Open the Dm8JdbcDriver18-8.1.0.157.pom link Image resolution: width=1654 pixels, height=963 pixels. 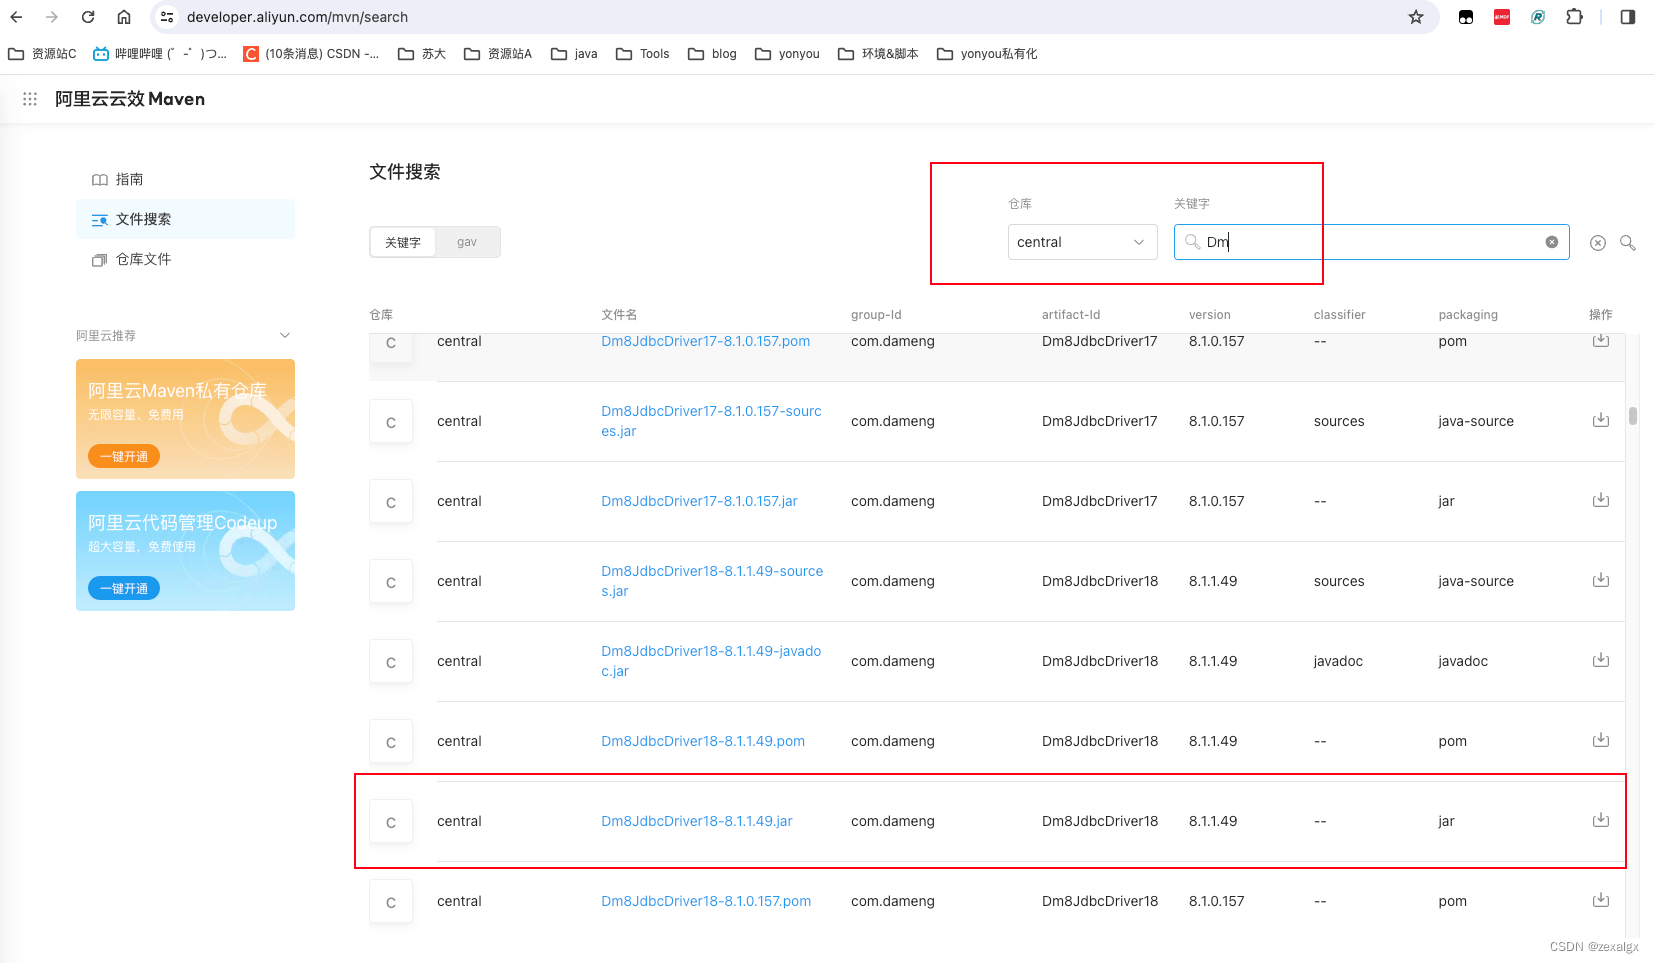coord(706,901)
